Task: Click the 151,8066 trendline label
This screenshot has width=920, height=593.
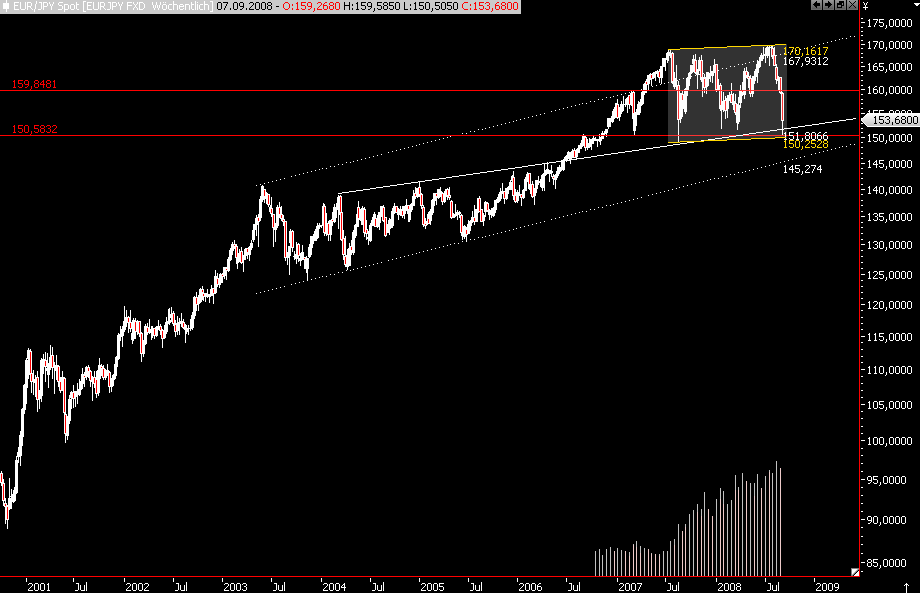Action: tap(806, 136)
